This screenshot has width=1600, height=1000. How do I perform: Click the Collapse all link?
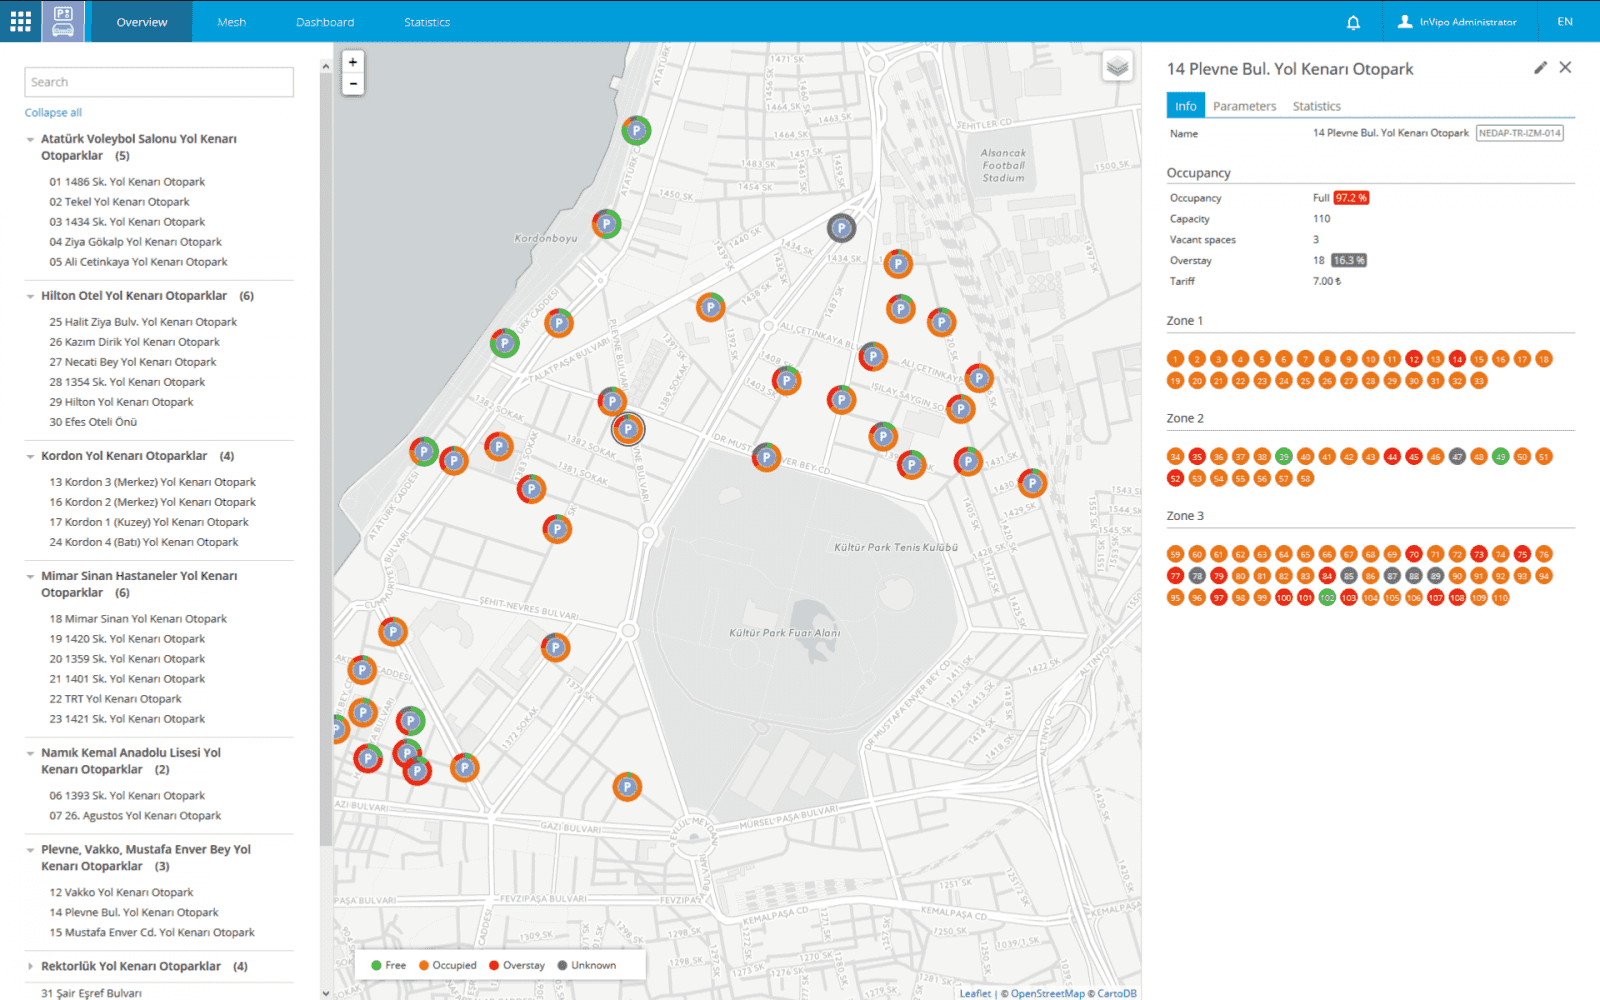click(x=52, y=112)
